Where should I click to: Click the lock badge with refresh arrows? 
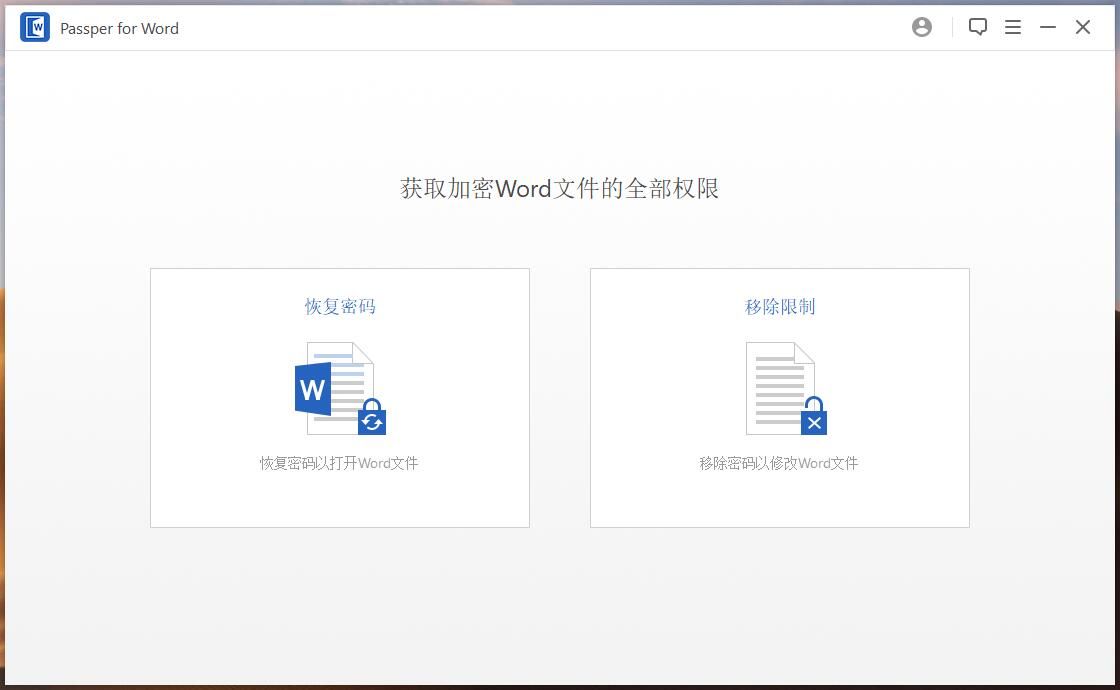pyautogui.click(x=372, y=419)
